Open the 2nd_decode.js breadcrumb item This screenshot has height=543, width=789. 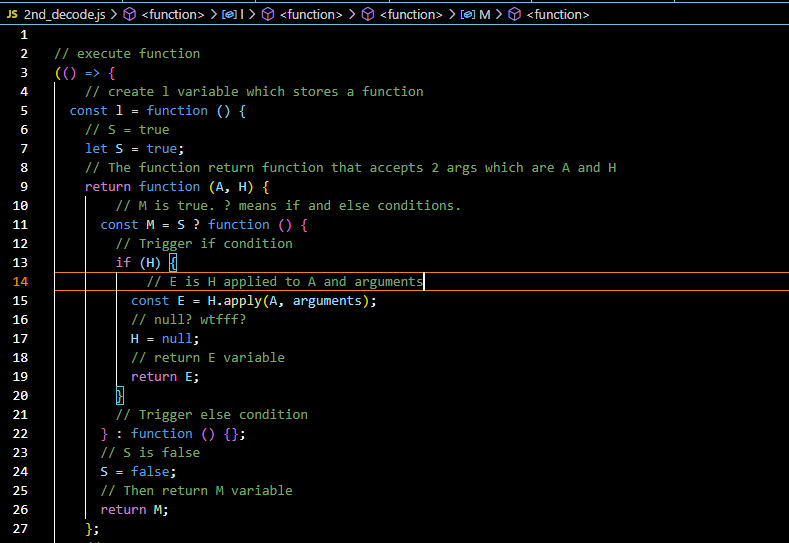pyautogui.click(x=64, y=14)
